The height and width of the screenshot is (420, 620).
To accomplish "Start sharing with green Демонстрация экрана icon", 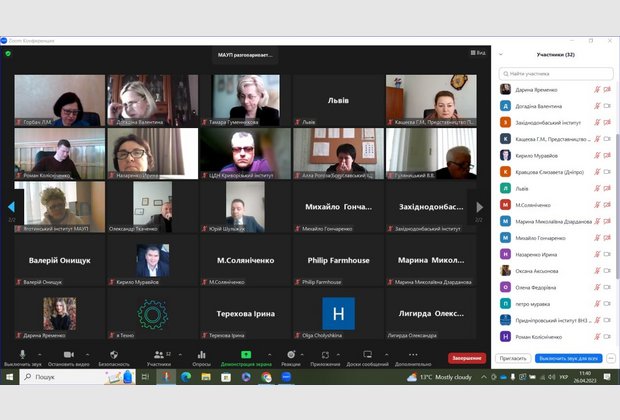I will click(245, 354).
